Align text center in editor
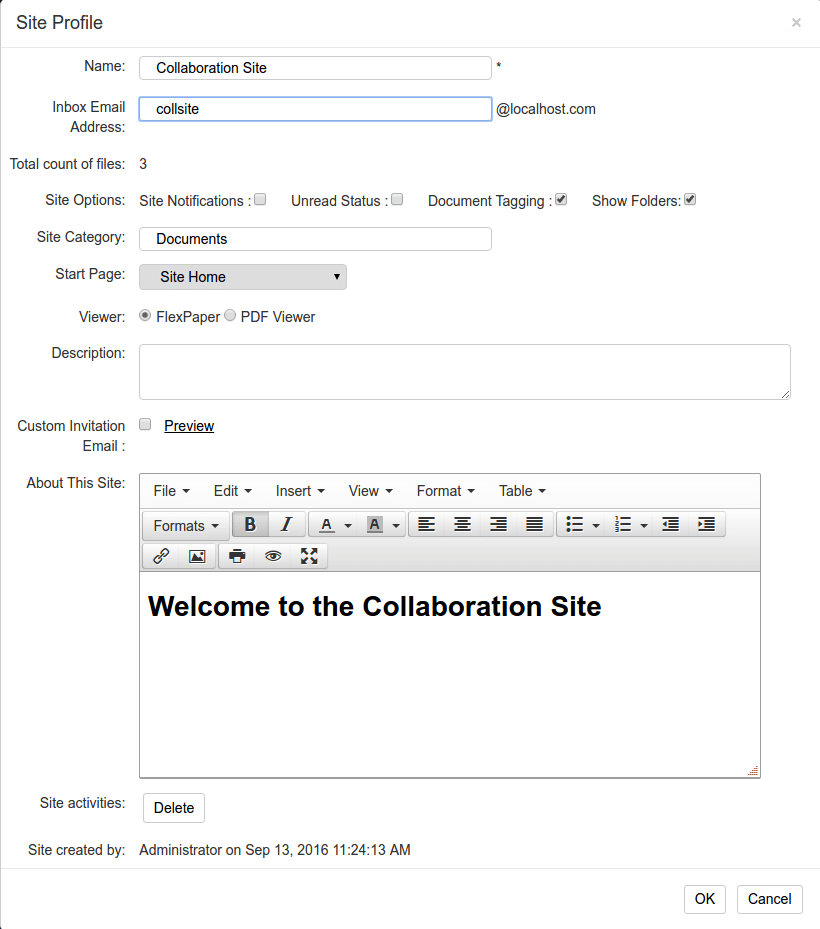The height and width of the screenshot is (929, 820). click(x=462, y=524)
